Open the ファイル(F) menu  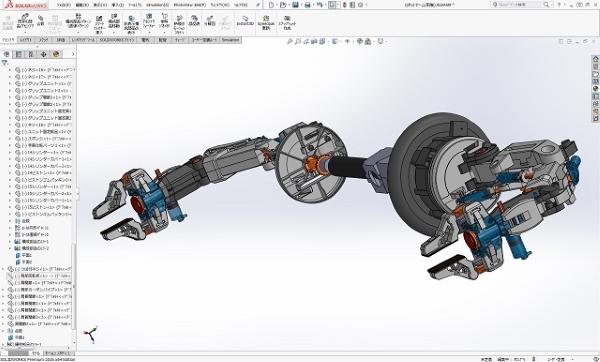click(x=64, y=5)
